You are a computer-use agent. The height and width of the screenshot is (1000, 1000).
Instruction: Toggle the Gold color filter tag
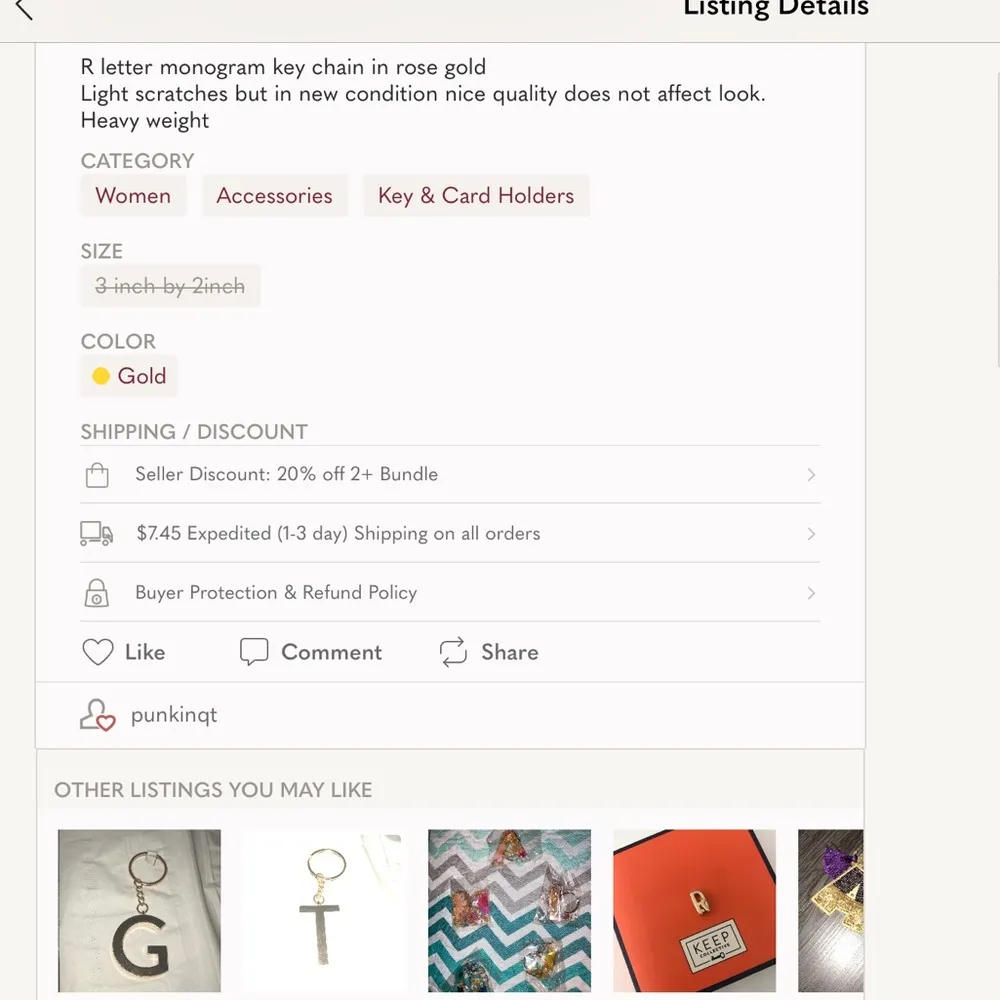(128, 376)
